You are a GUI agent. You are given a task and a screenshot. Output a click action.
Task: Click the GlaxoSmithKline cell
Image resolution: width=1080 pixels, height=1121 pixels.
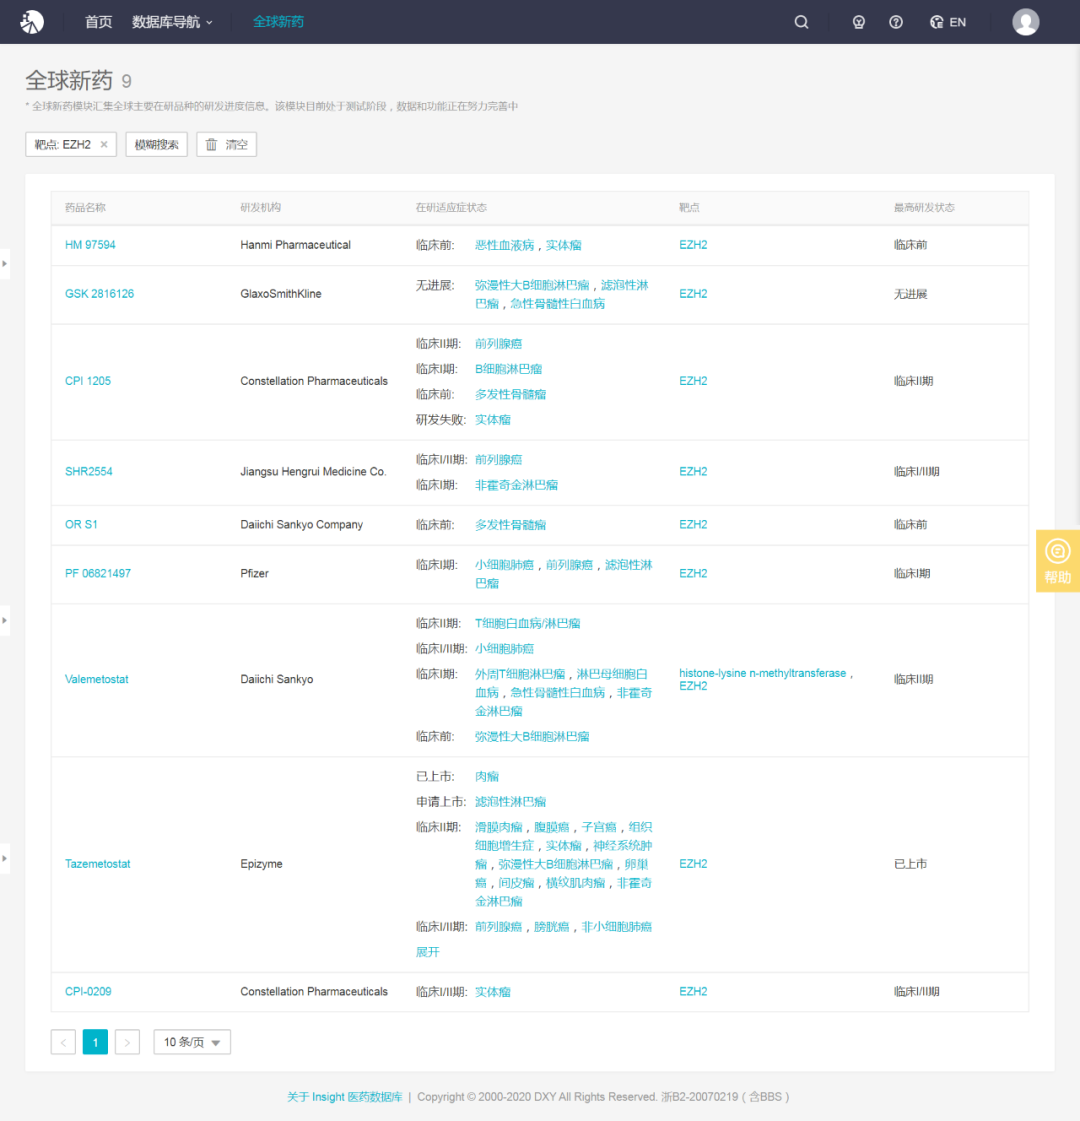point(281,294)
